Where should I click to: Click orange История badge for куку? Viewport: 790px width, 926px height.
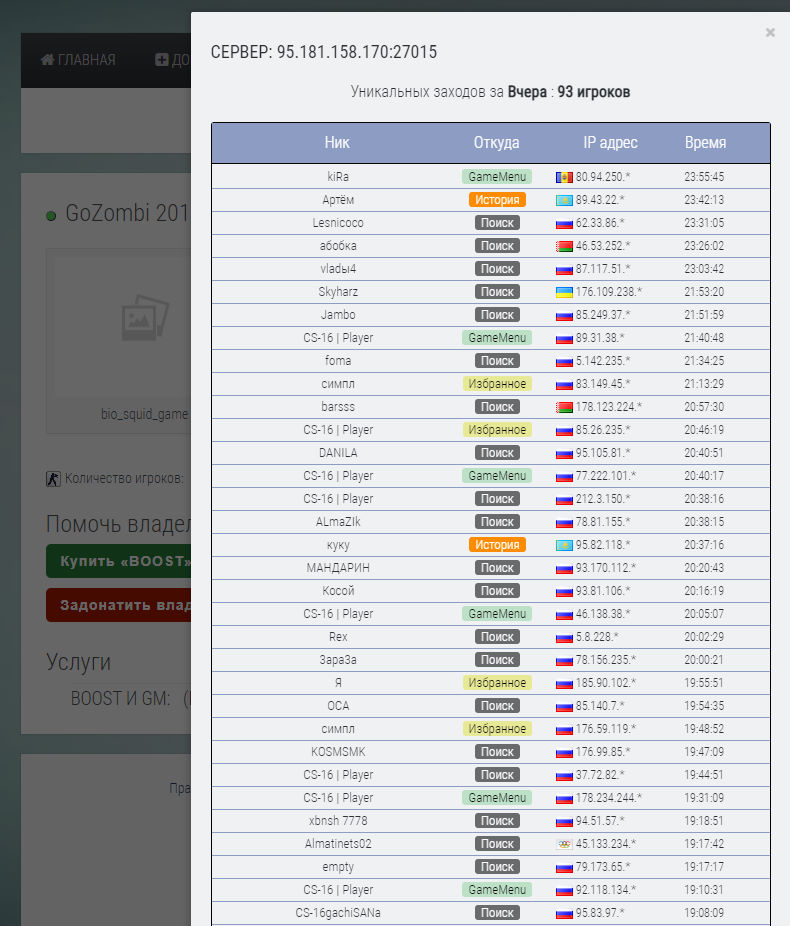[497, 544]
